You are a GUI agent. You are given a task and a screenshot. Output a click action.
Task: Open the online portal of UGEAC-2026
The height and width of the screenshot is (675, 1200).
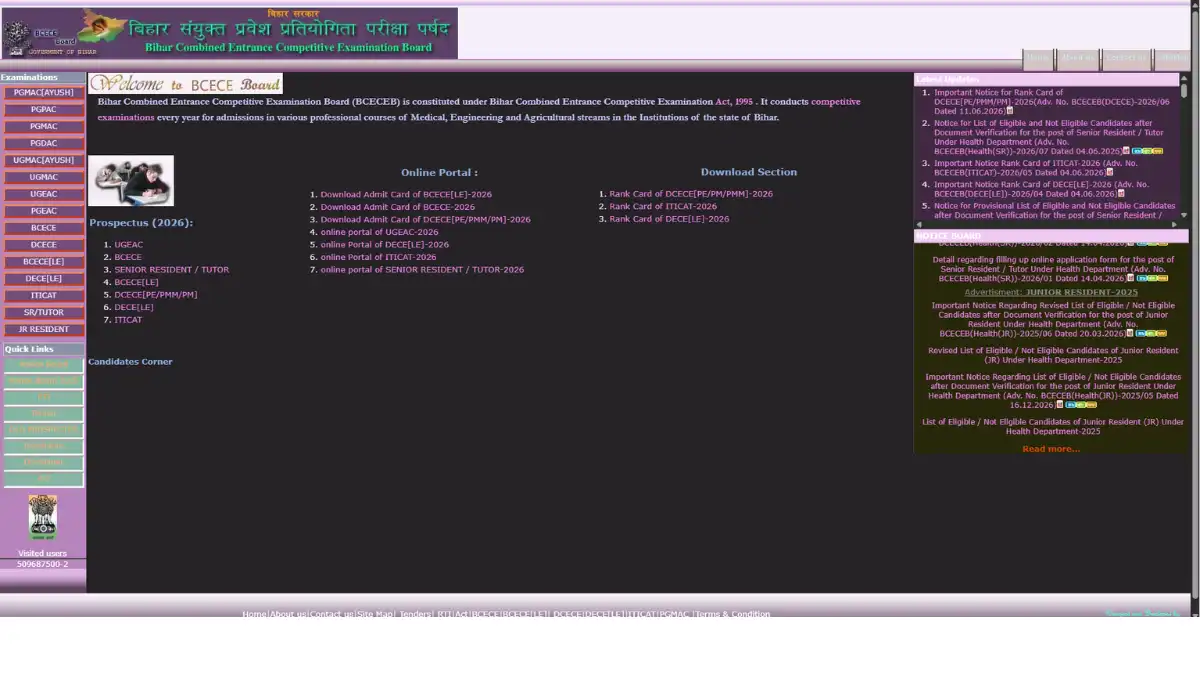pos(380,232)
